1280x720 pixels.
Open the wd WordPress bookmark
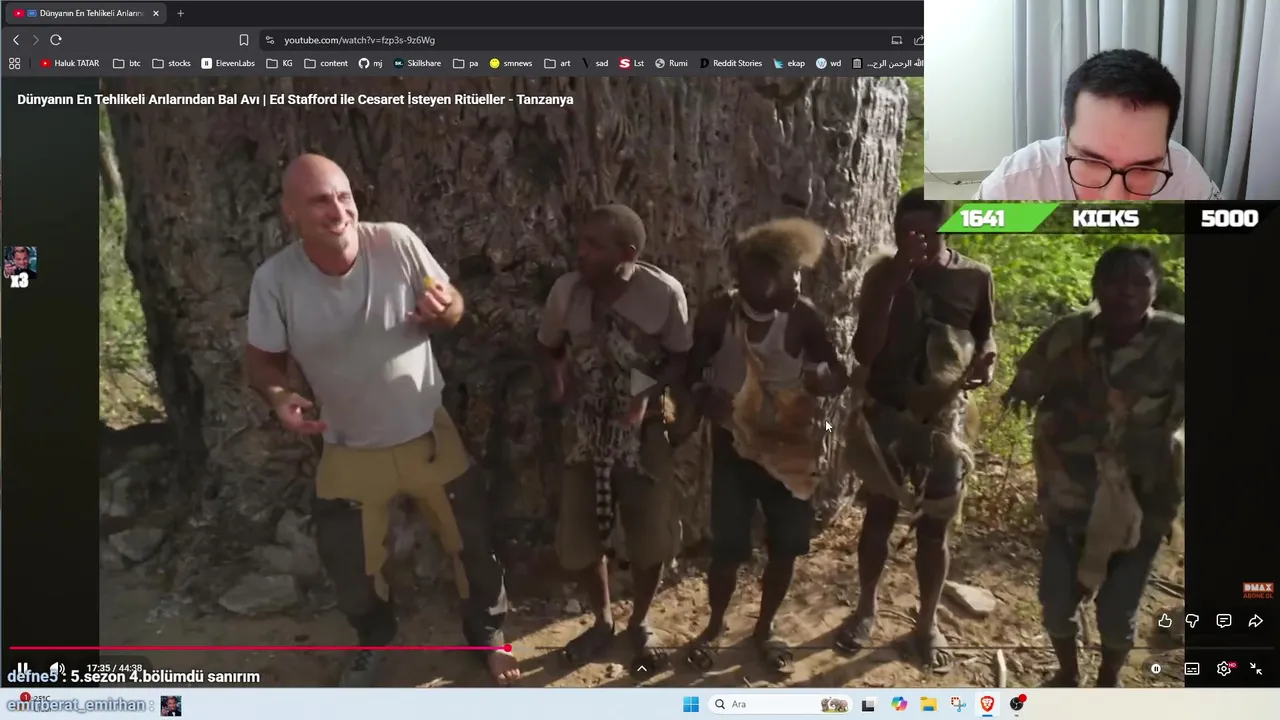(829, 63)
